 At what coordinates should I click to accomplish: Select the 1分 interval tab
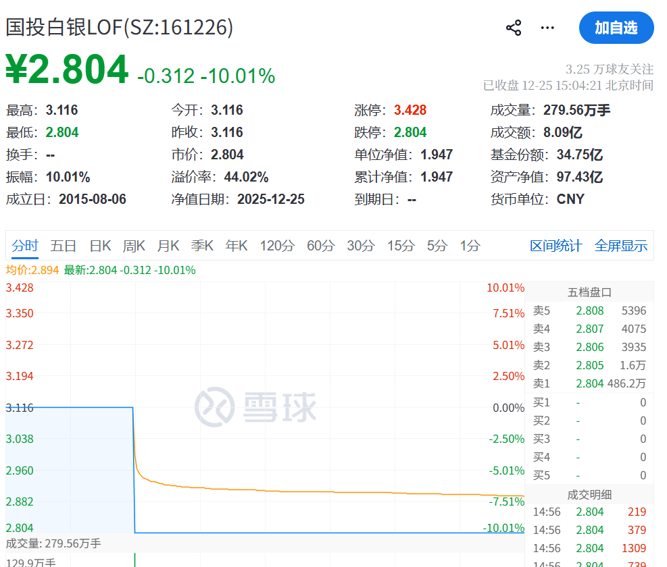point(470,245)
